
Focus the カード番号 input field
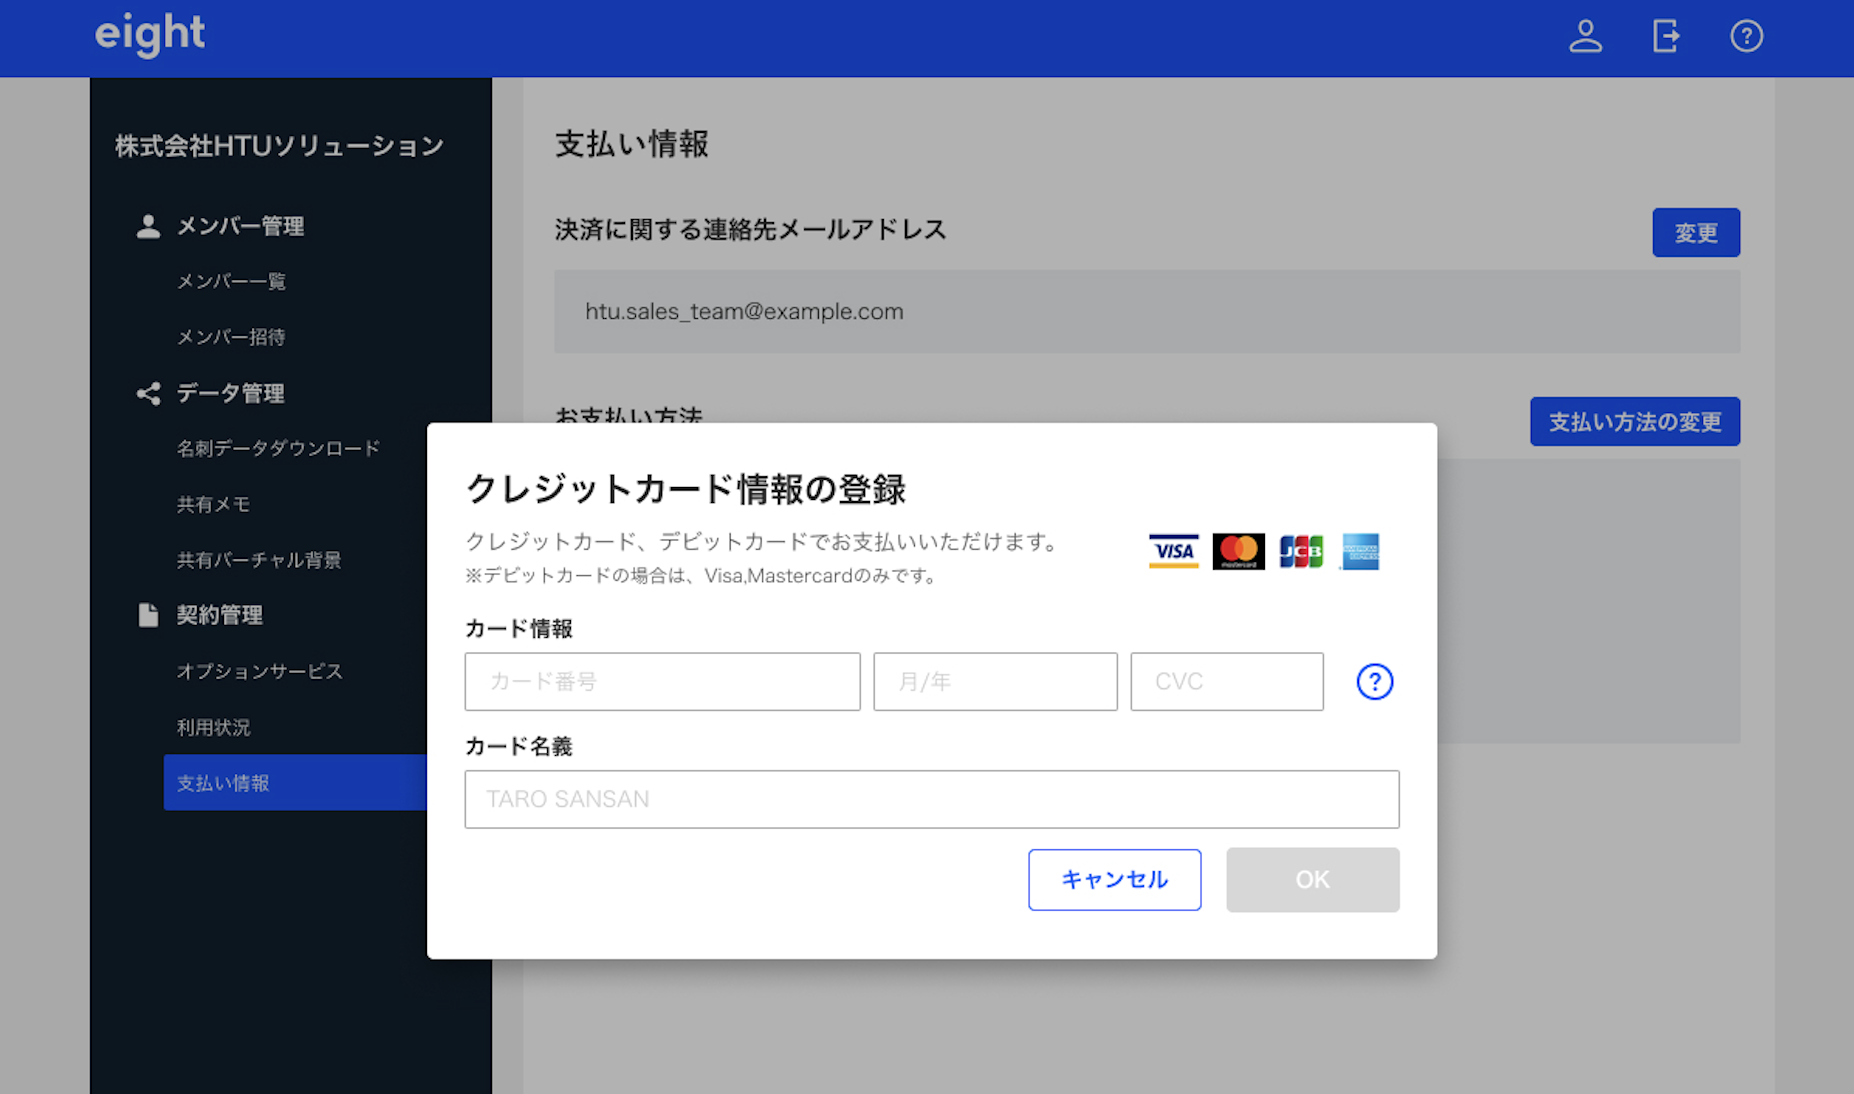point(662,682)
